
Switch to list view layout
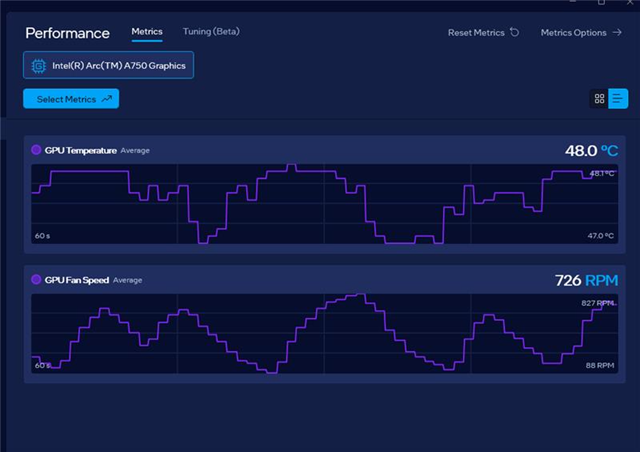coord(619,99)
